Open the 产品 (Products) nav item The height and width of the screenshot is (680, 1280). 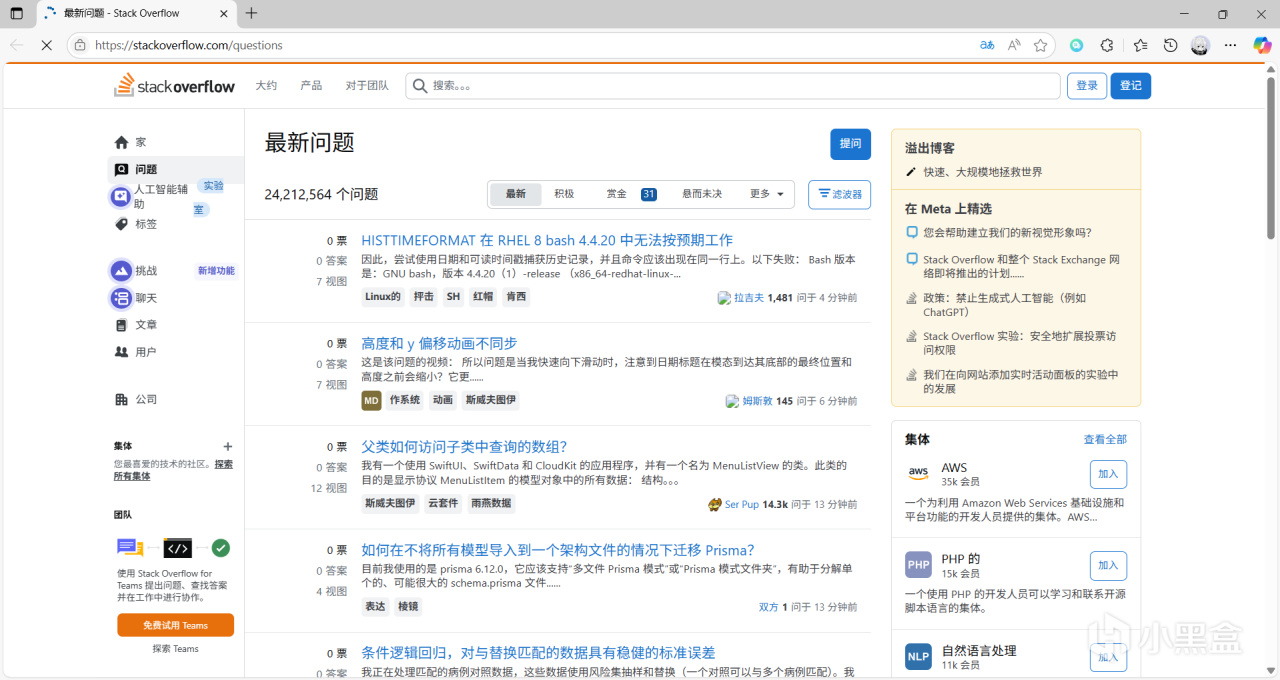(311, 86)
